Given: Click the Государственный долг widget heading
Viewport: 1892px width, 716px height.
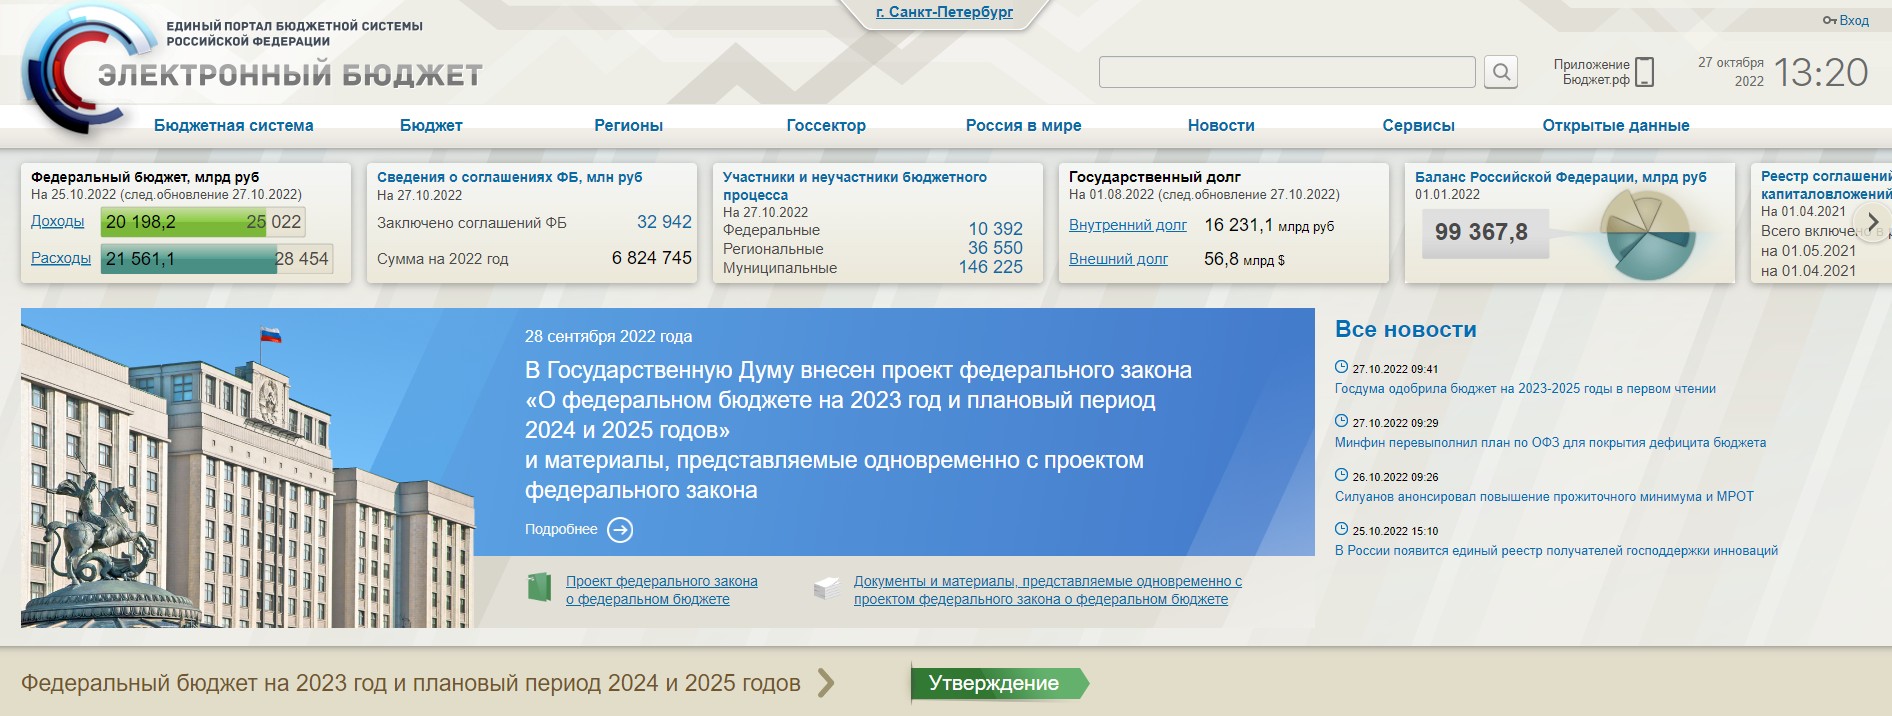Looking at the screenshot, I should point(1155,177).
